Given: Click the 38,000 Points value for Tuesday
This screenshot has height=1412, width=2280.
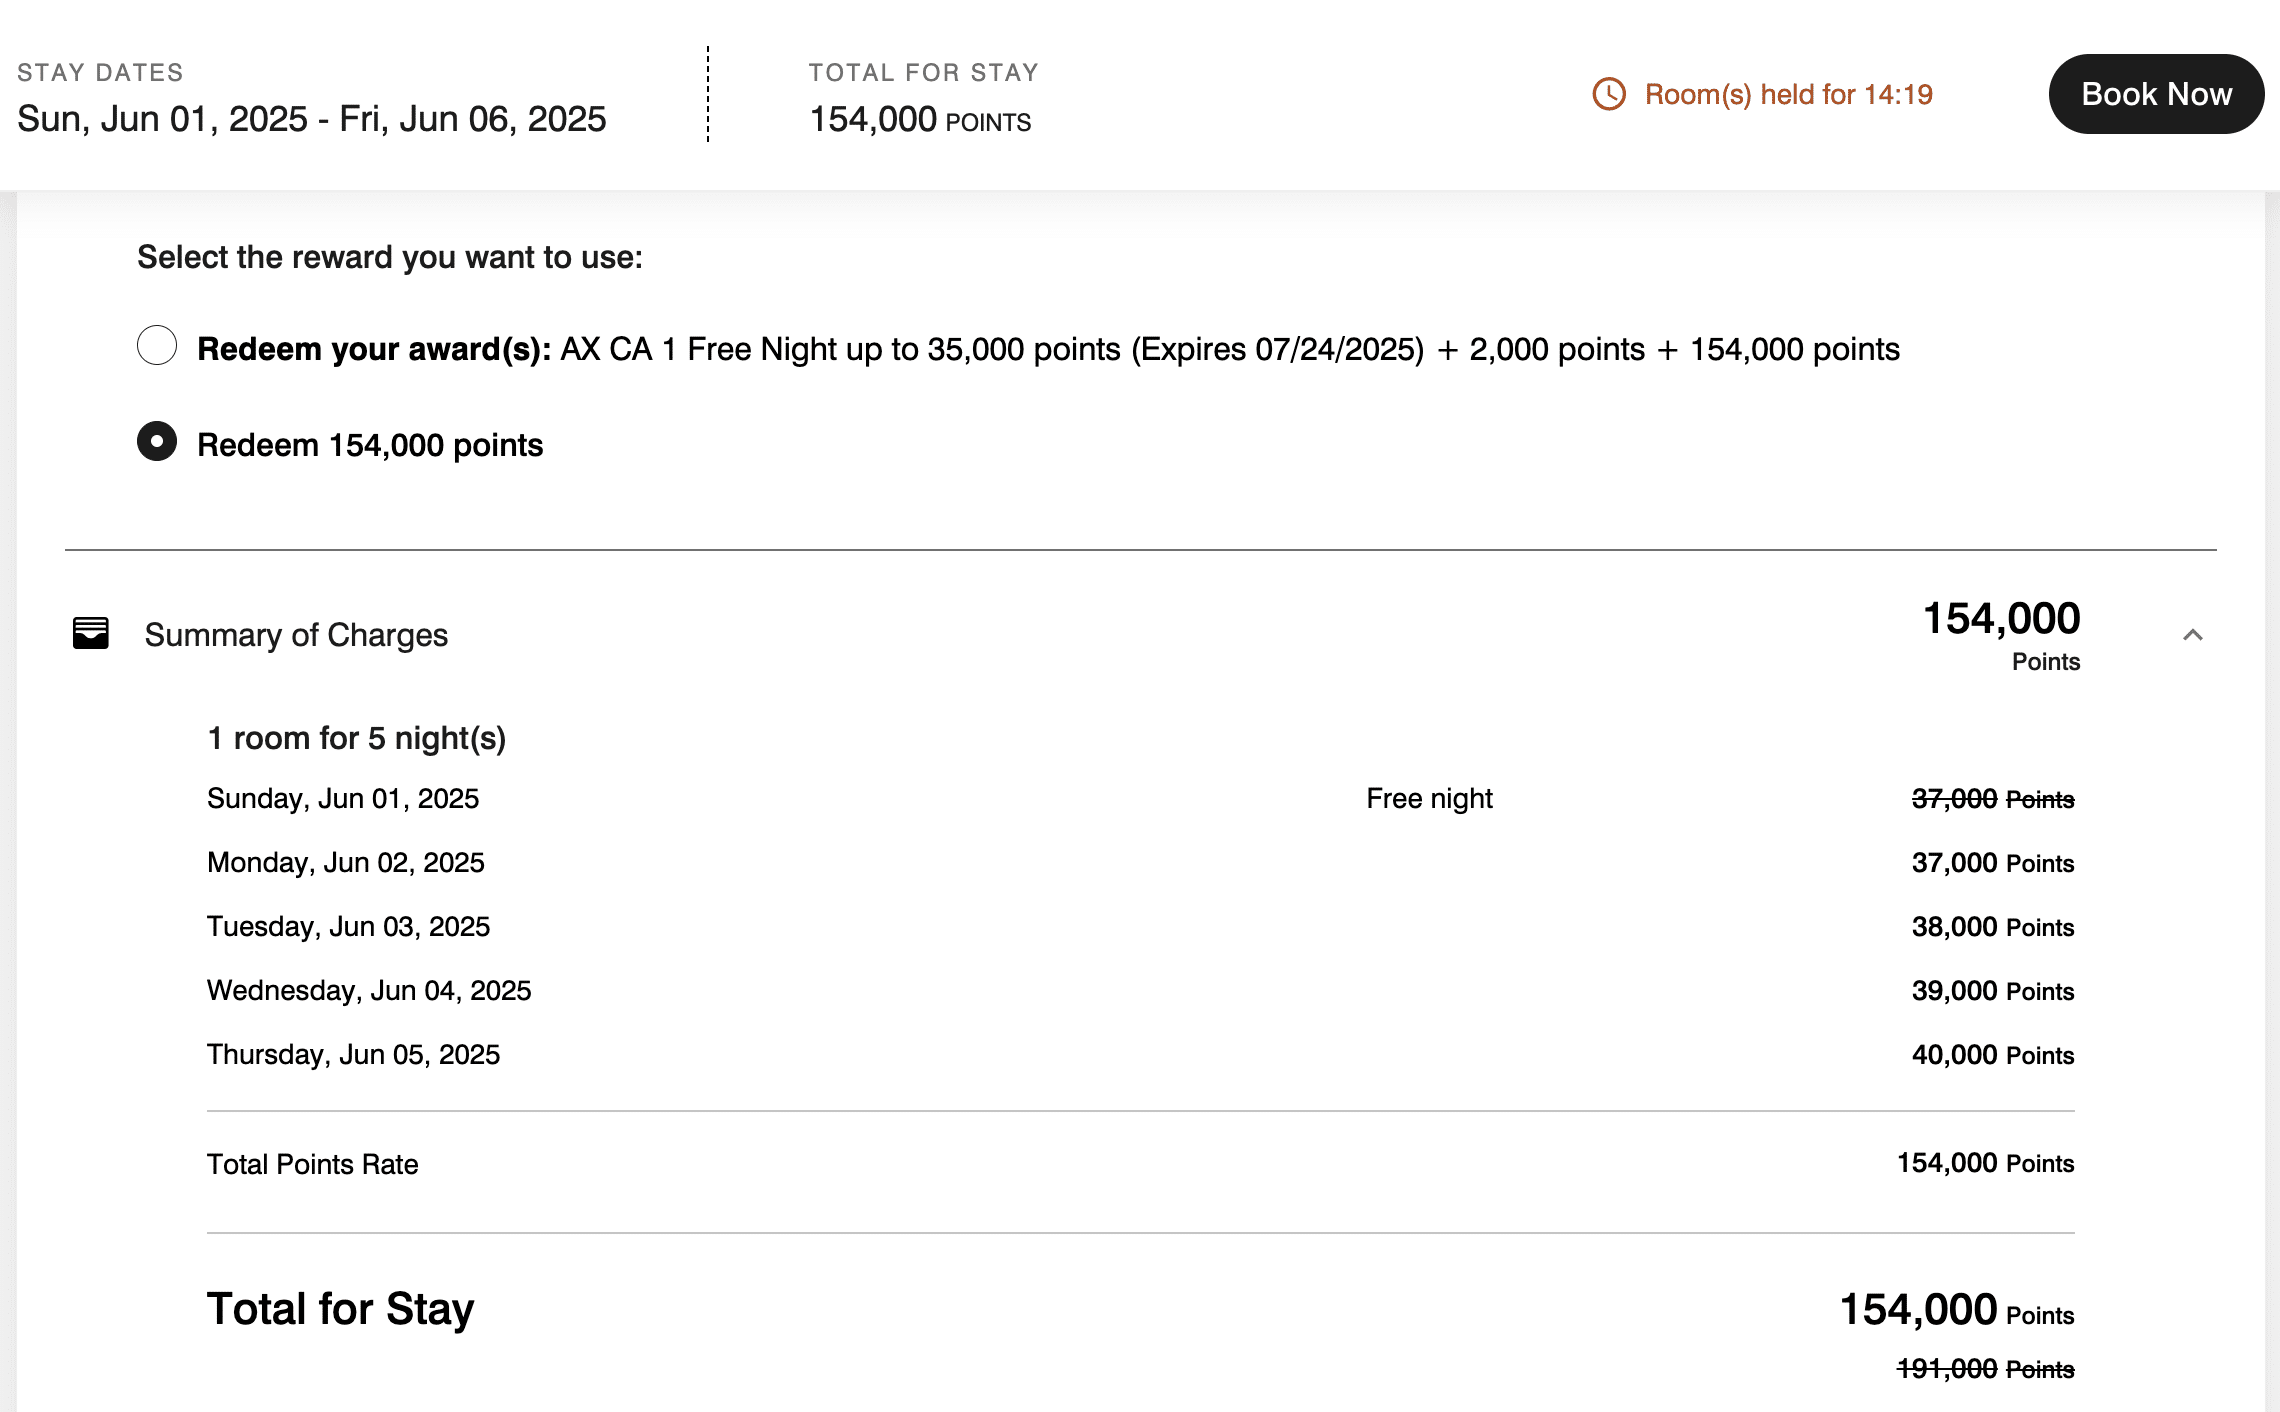Looking at the screenshot, I should click(1992, 927).
